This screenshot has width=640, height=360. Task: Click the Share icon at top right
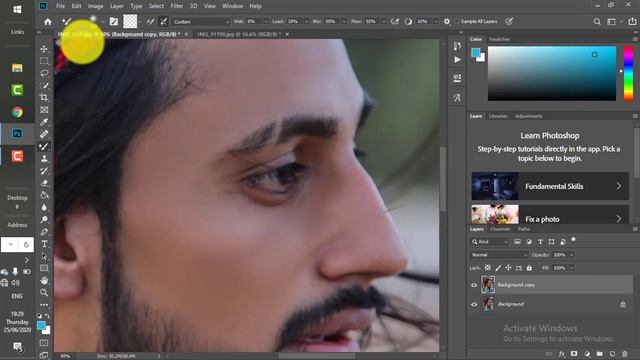[632, 22]
